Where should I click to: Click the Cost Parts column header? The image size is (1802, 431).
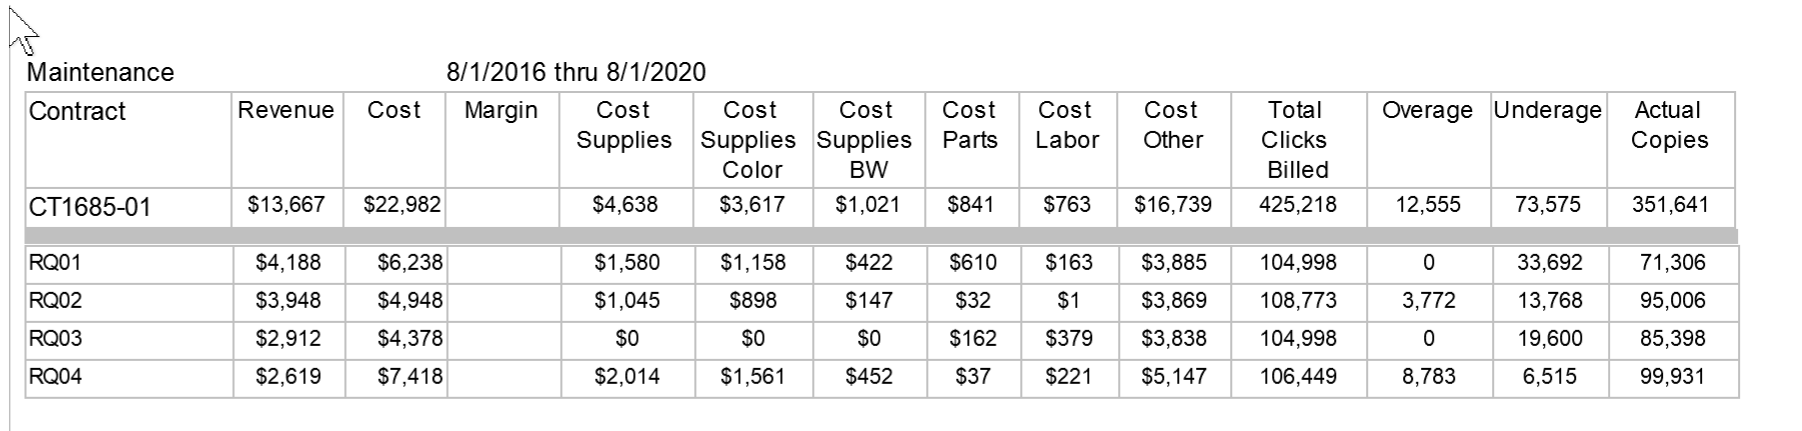pyautogui.click(x=969, y=125)
